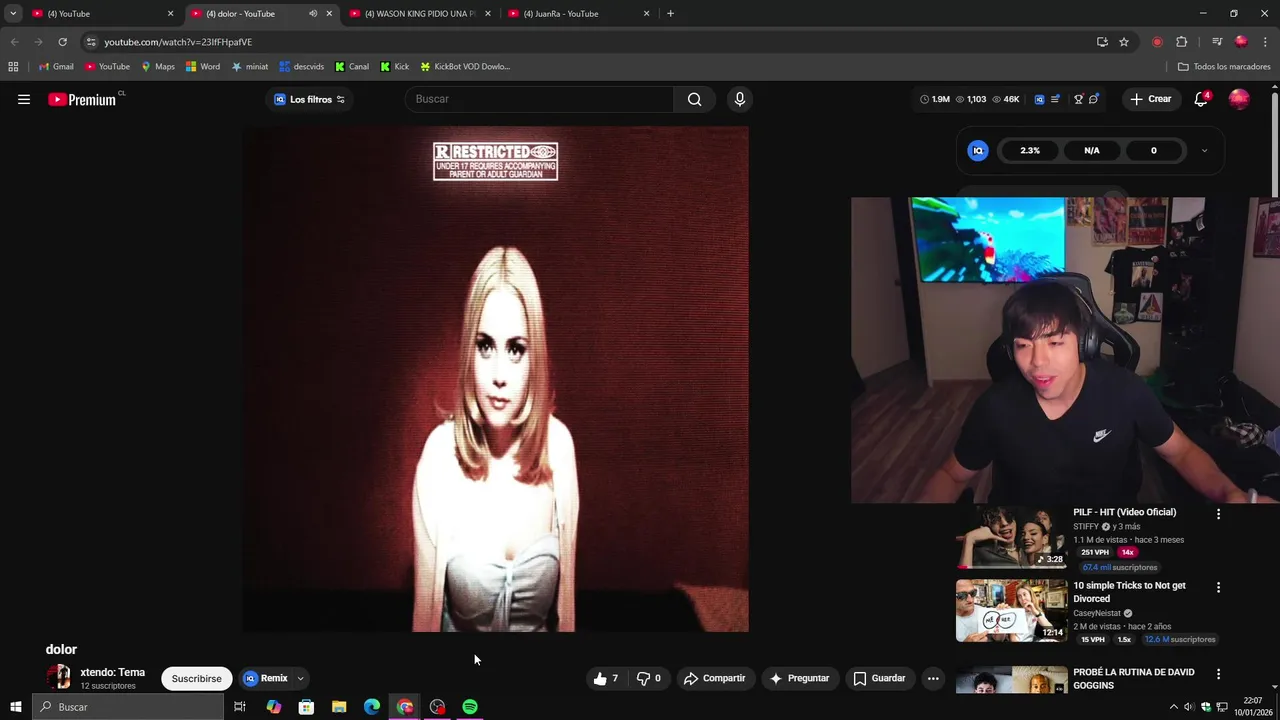The width and height of the screenshot is (1280, 720).
Task: Open notifications bell with 4 badge
Action: coord(1201,99)
